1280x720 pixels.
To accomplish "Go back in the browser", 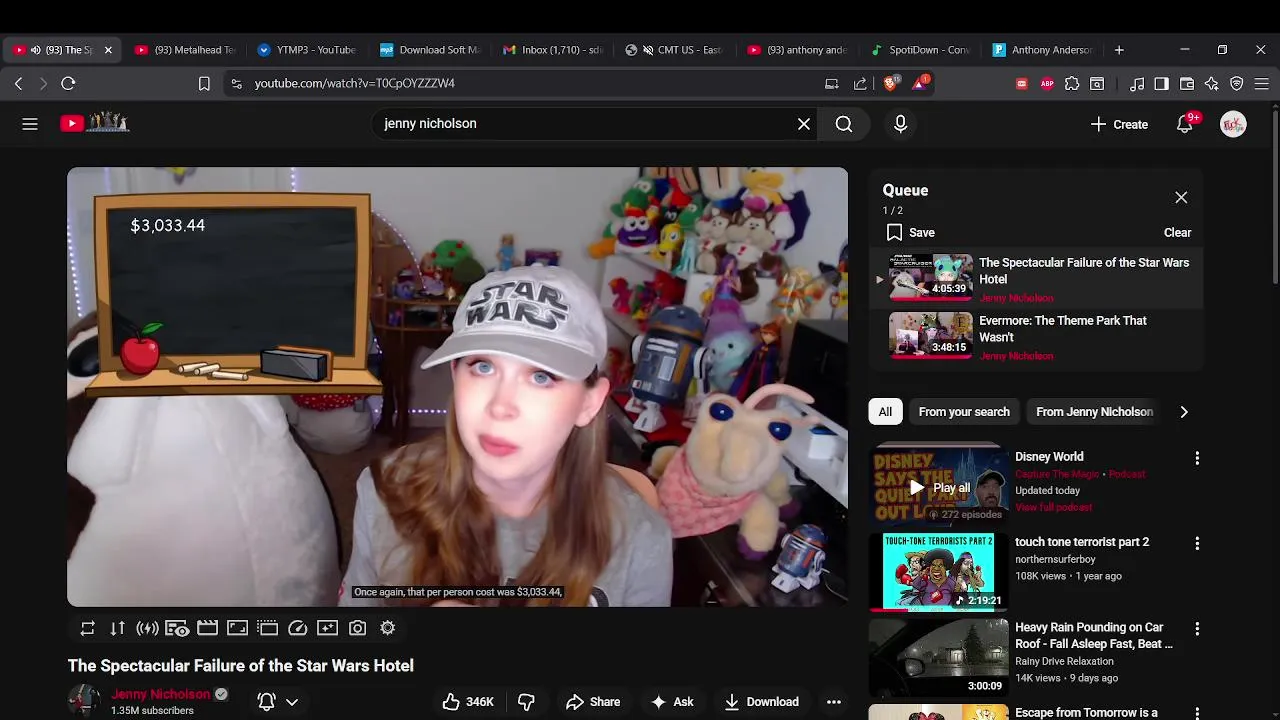I will click(x=18, y=84).
